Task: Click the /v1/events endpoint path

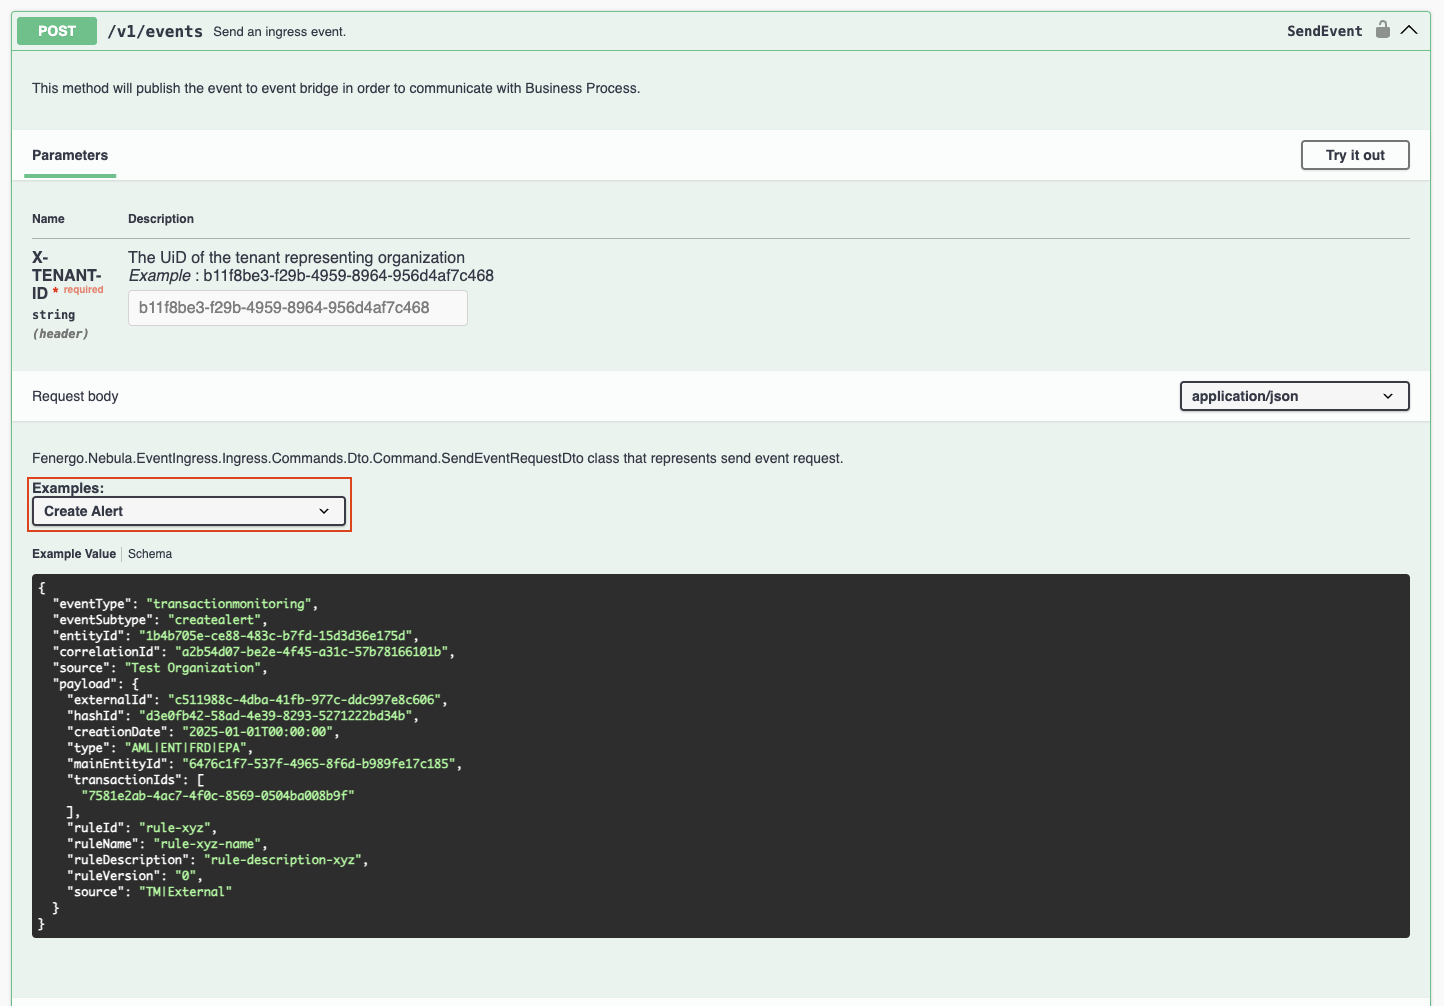Action: point(155,32)
